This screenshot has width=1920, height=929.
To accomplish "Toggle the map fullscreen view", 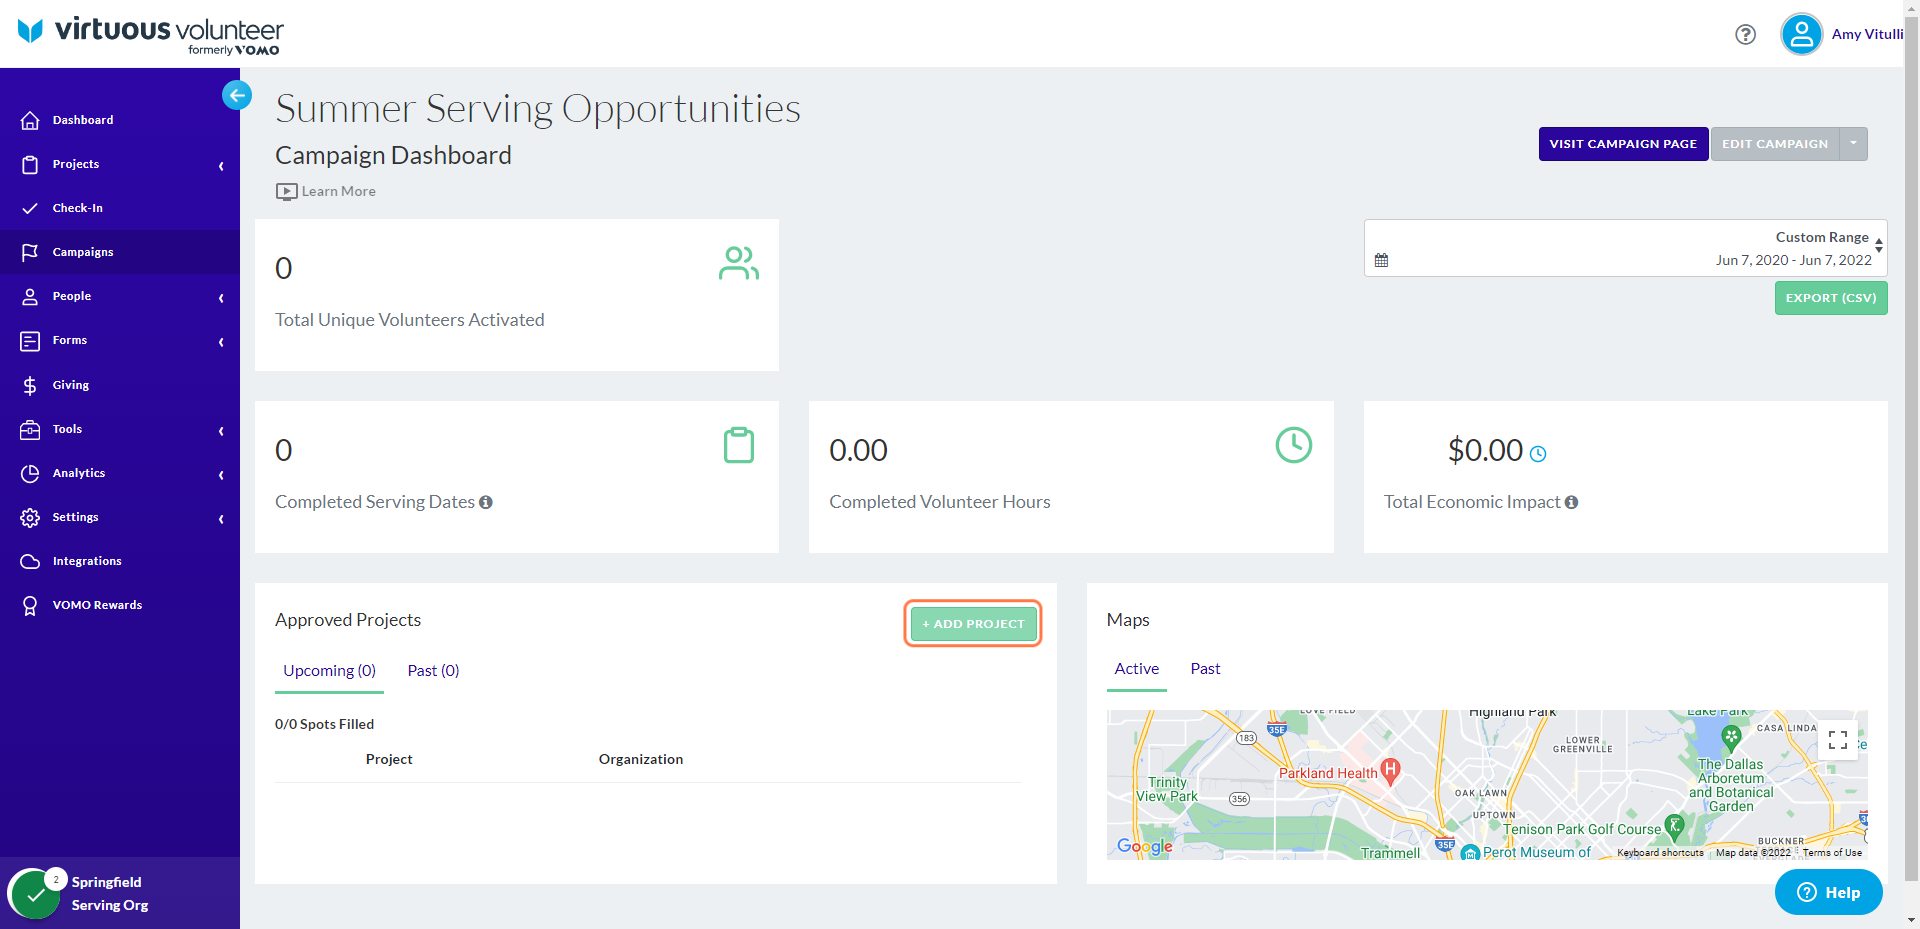I will pyautogui.click(x=1837, y=740).
